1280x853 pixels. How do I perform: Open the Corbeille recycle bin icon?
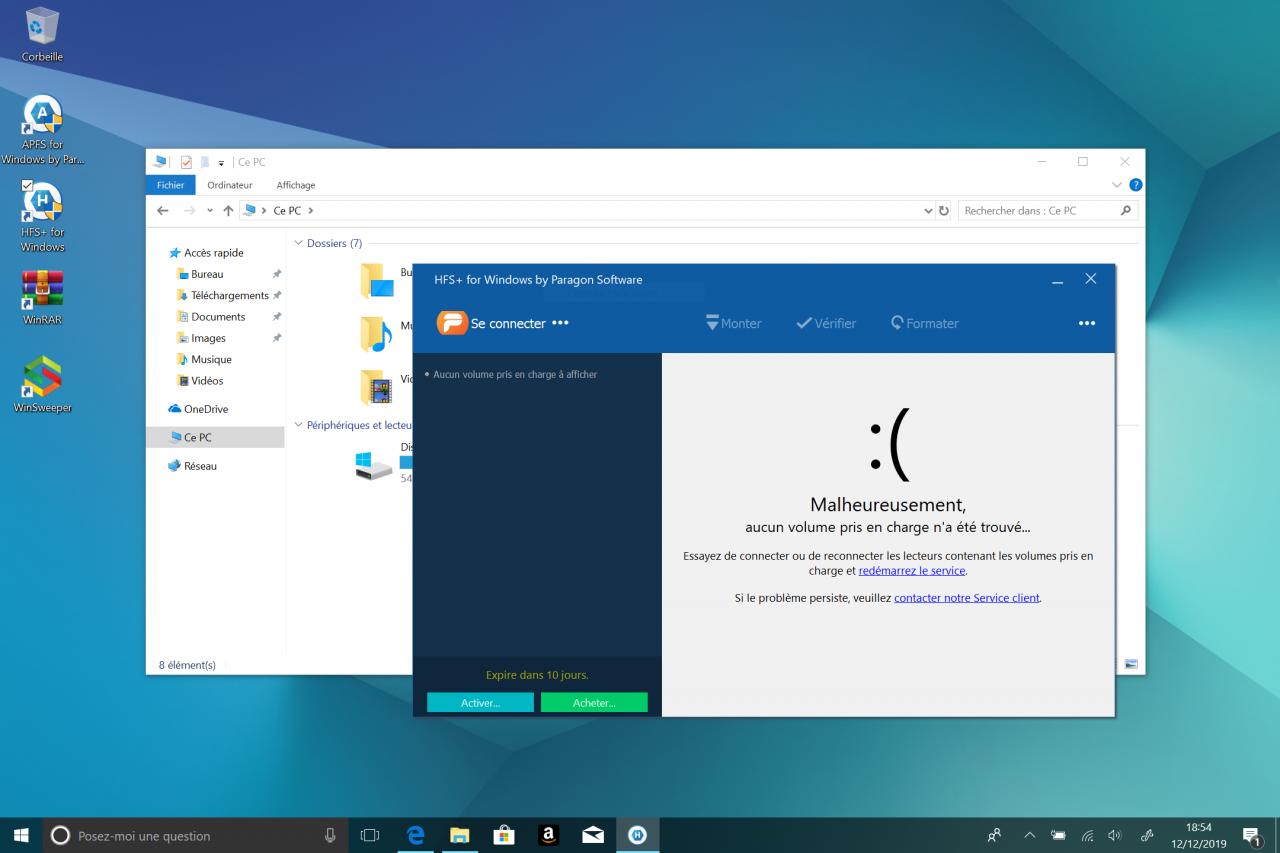42,35
